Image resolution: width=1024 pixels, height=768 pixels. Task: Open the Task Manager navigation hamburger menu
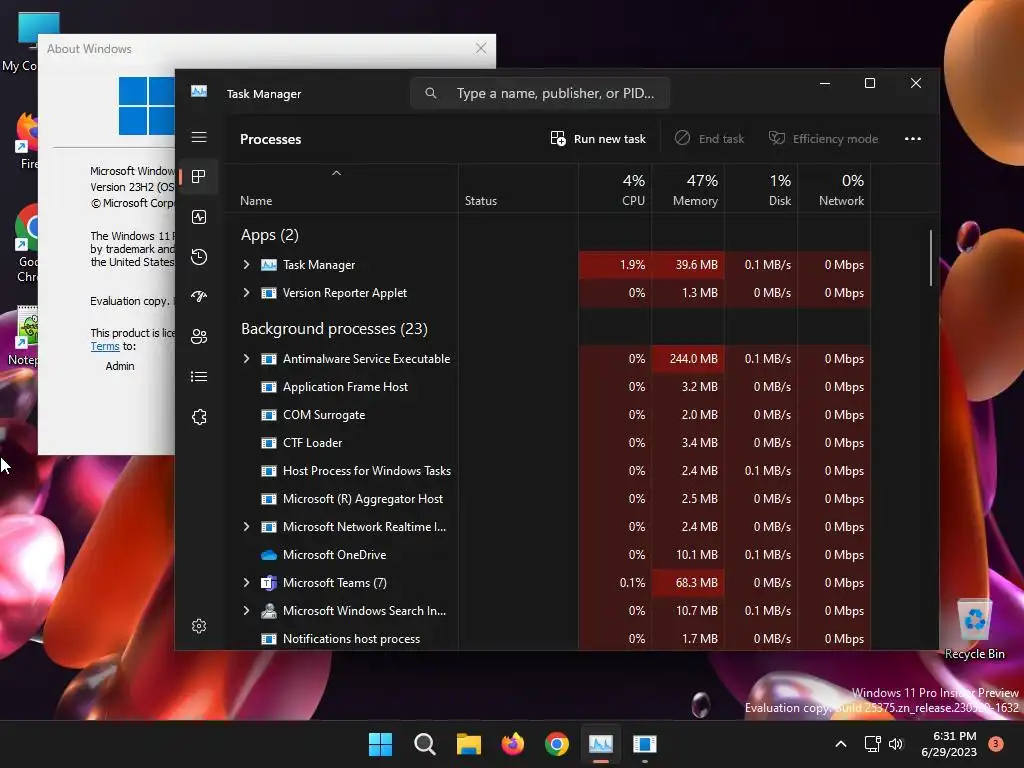tap(199, 137)
